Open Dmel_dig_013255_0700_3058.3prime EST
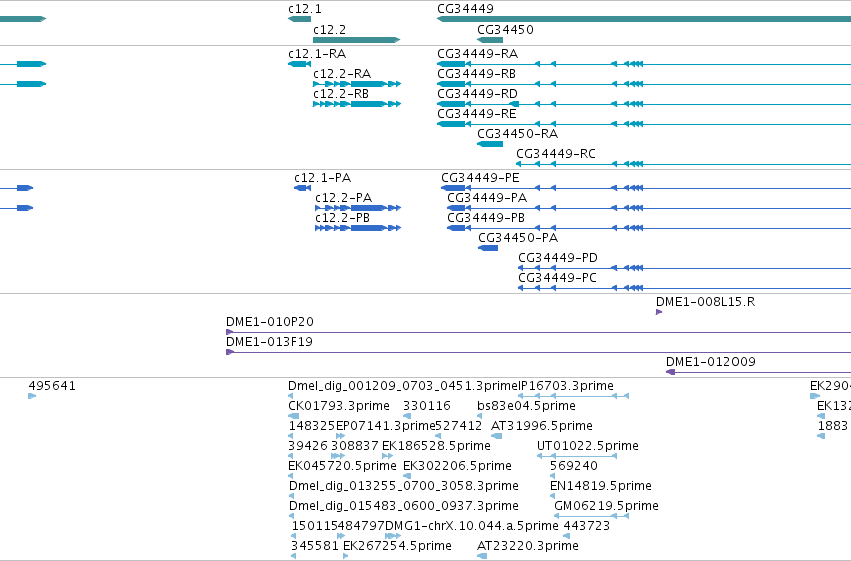851x561 pixels. point(404,487)
